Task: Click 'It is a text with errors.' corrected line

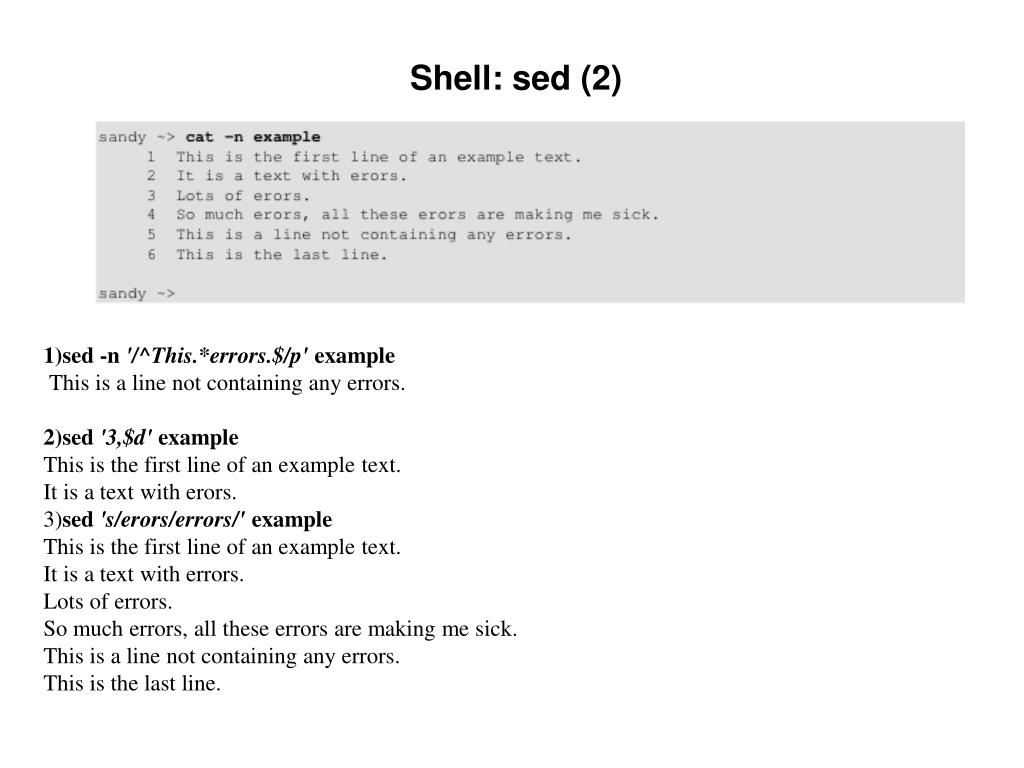Action: [x=144, y=575]
